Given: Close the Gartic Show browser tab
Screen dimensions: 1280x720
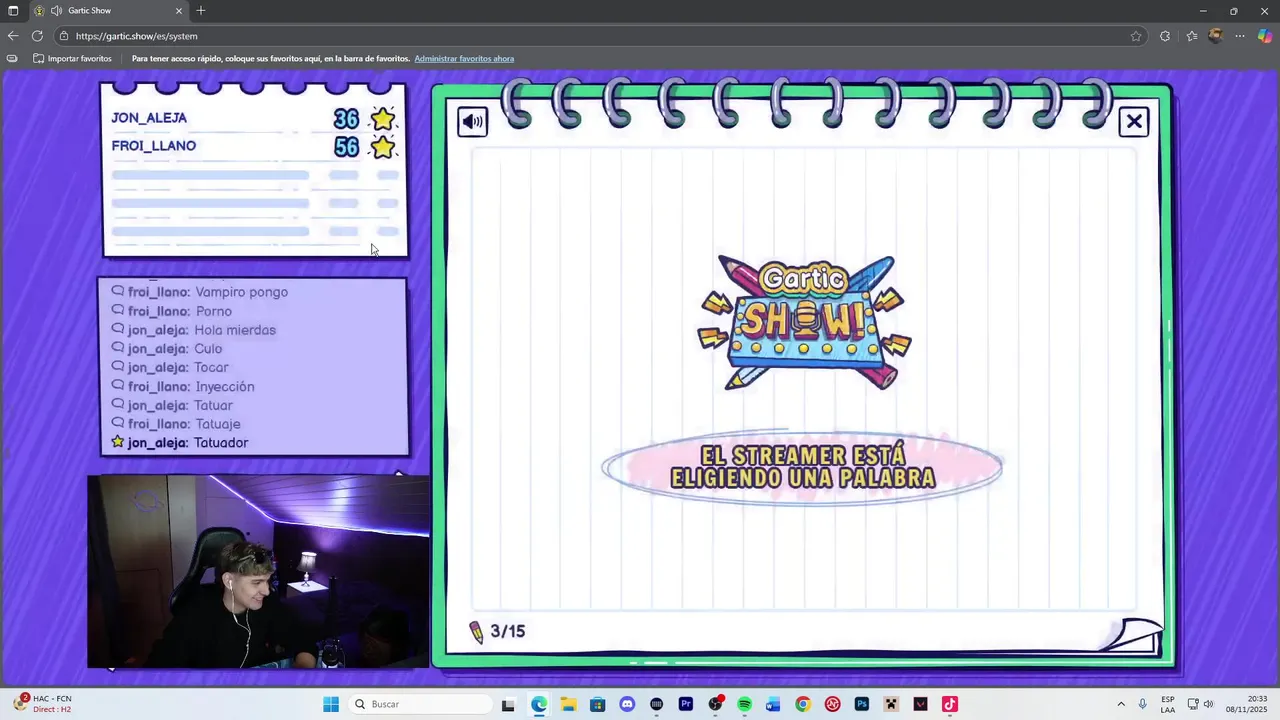Looking at the screenshot, I should pyautogui.click(x=179, y=11).
